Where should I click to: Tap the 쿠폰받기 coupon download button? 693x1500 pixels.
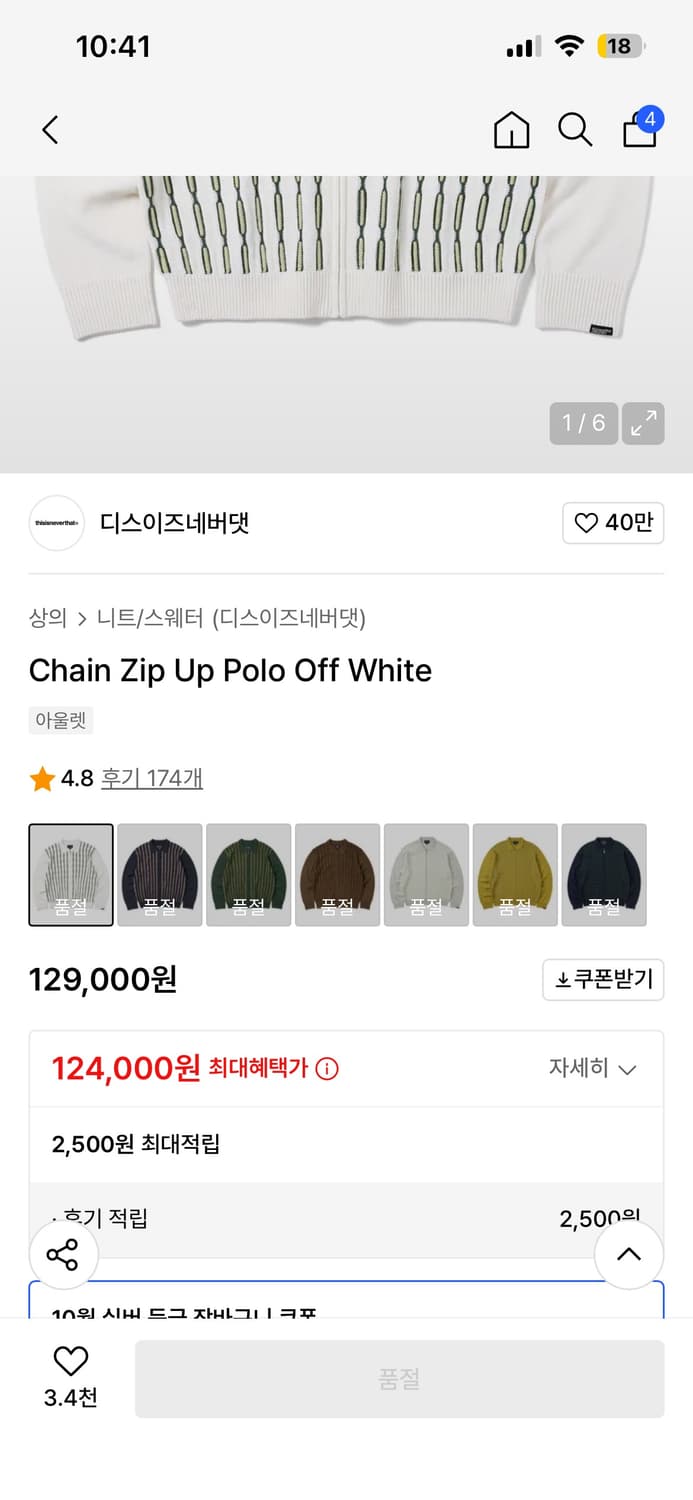[x=602, y=979]
